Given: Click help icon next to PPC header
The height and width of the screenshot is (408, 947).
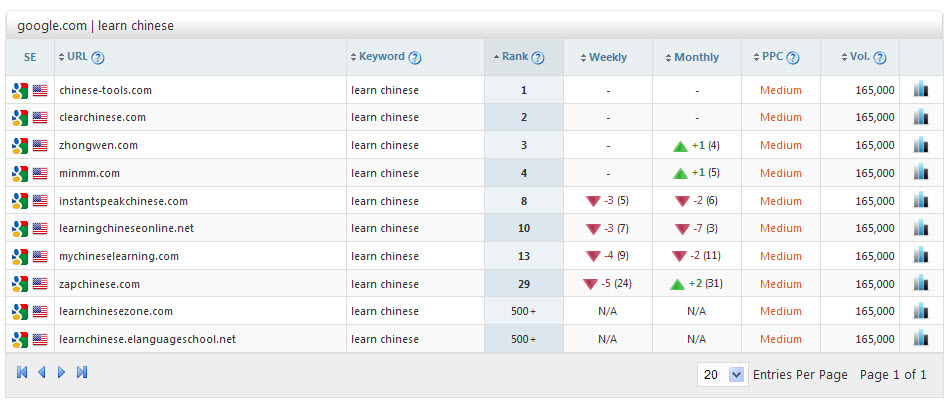Looking at the screenshot, I should coord(793,58).
